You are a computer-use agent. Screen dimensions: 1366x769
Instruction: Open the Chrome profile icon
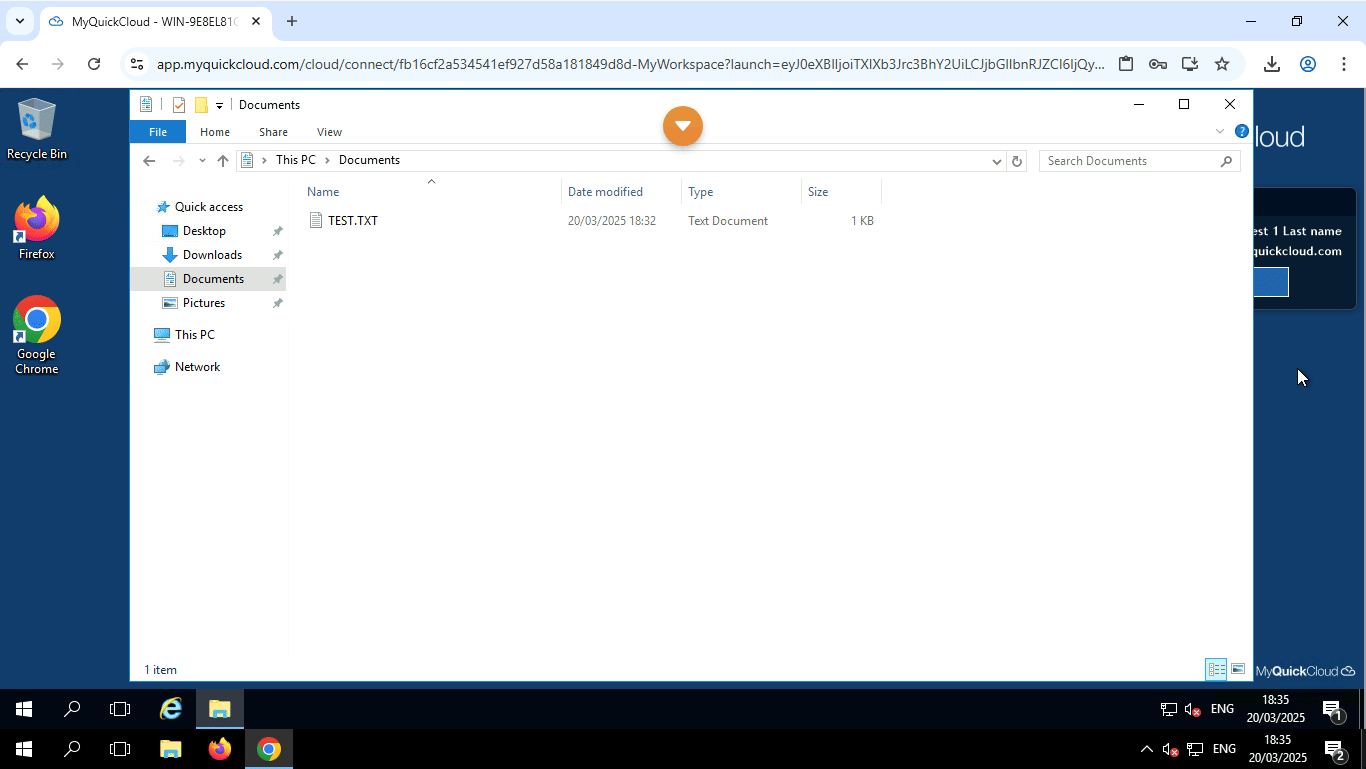coord(1308,64)
